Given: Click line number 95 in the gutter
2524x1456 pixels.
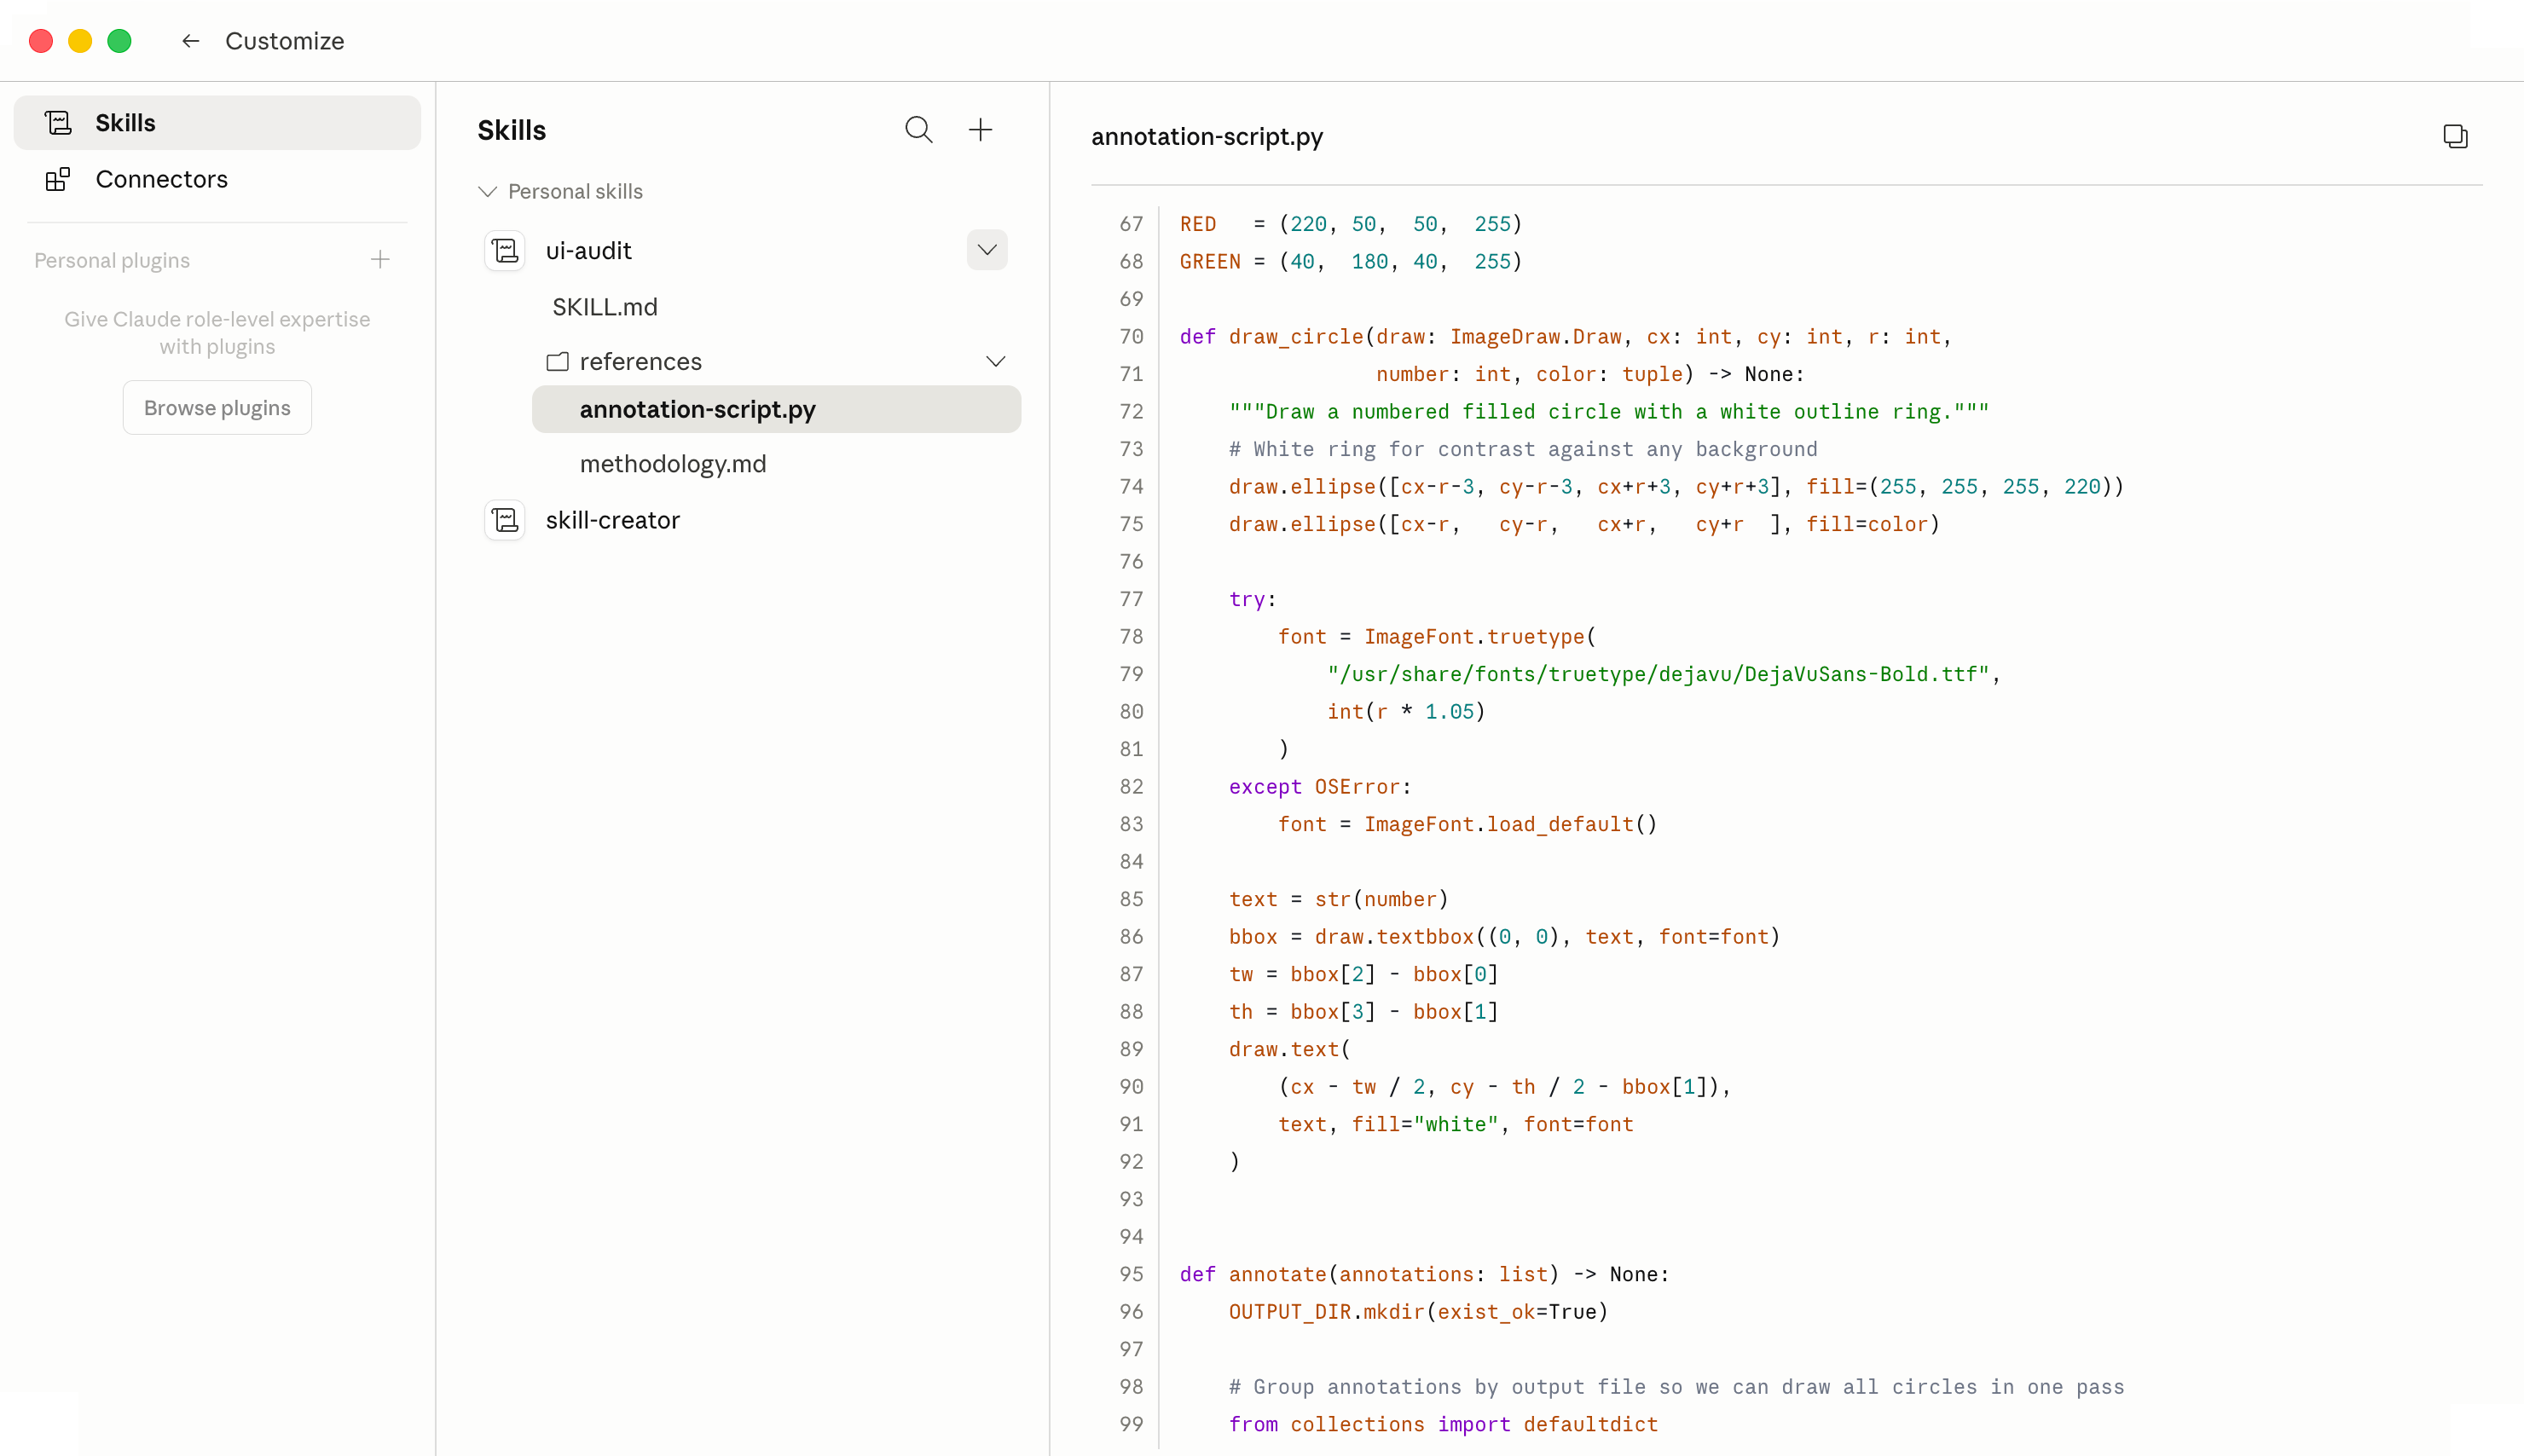Looking at the screenshot, I should click(1131, 1274).
